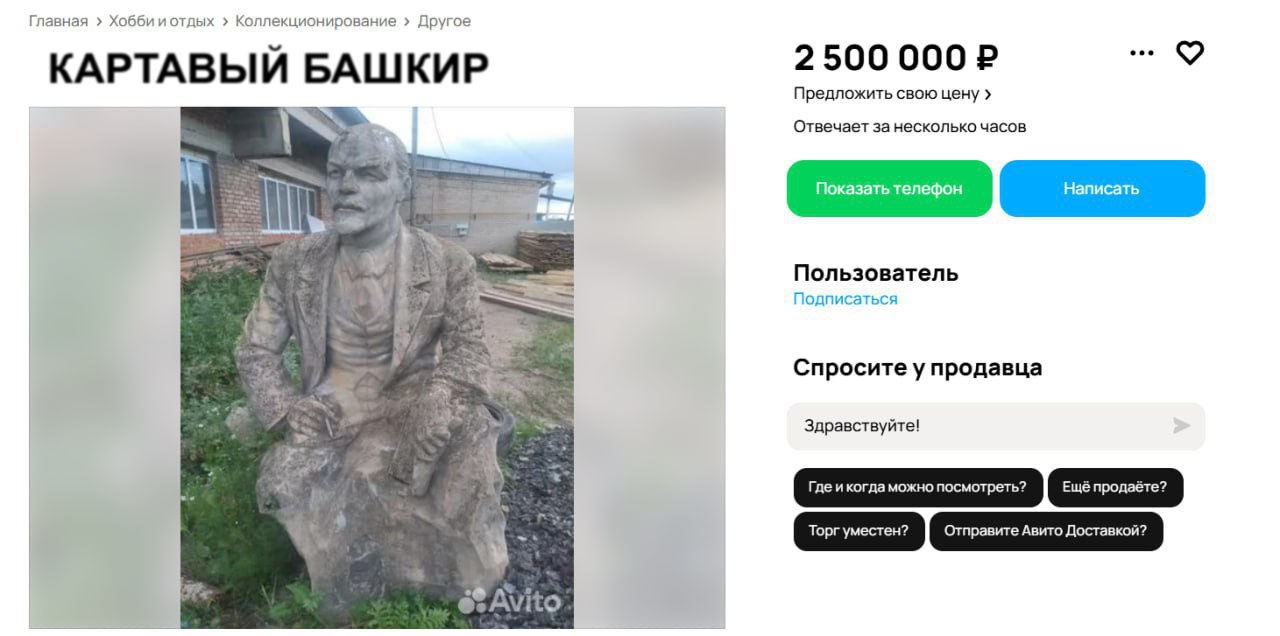The height and width of the screenshot is (636, 1280).
Task: Click the blue 'Написать' button
Action: tap(1102, 188)
